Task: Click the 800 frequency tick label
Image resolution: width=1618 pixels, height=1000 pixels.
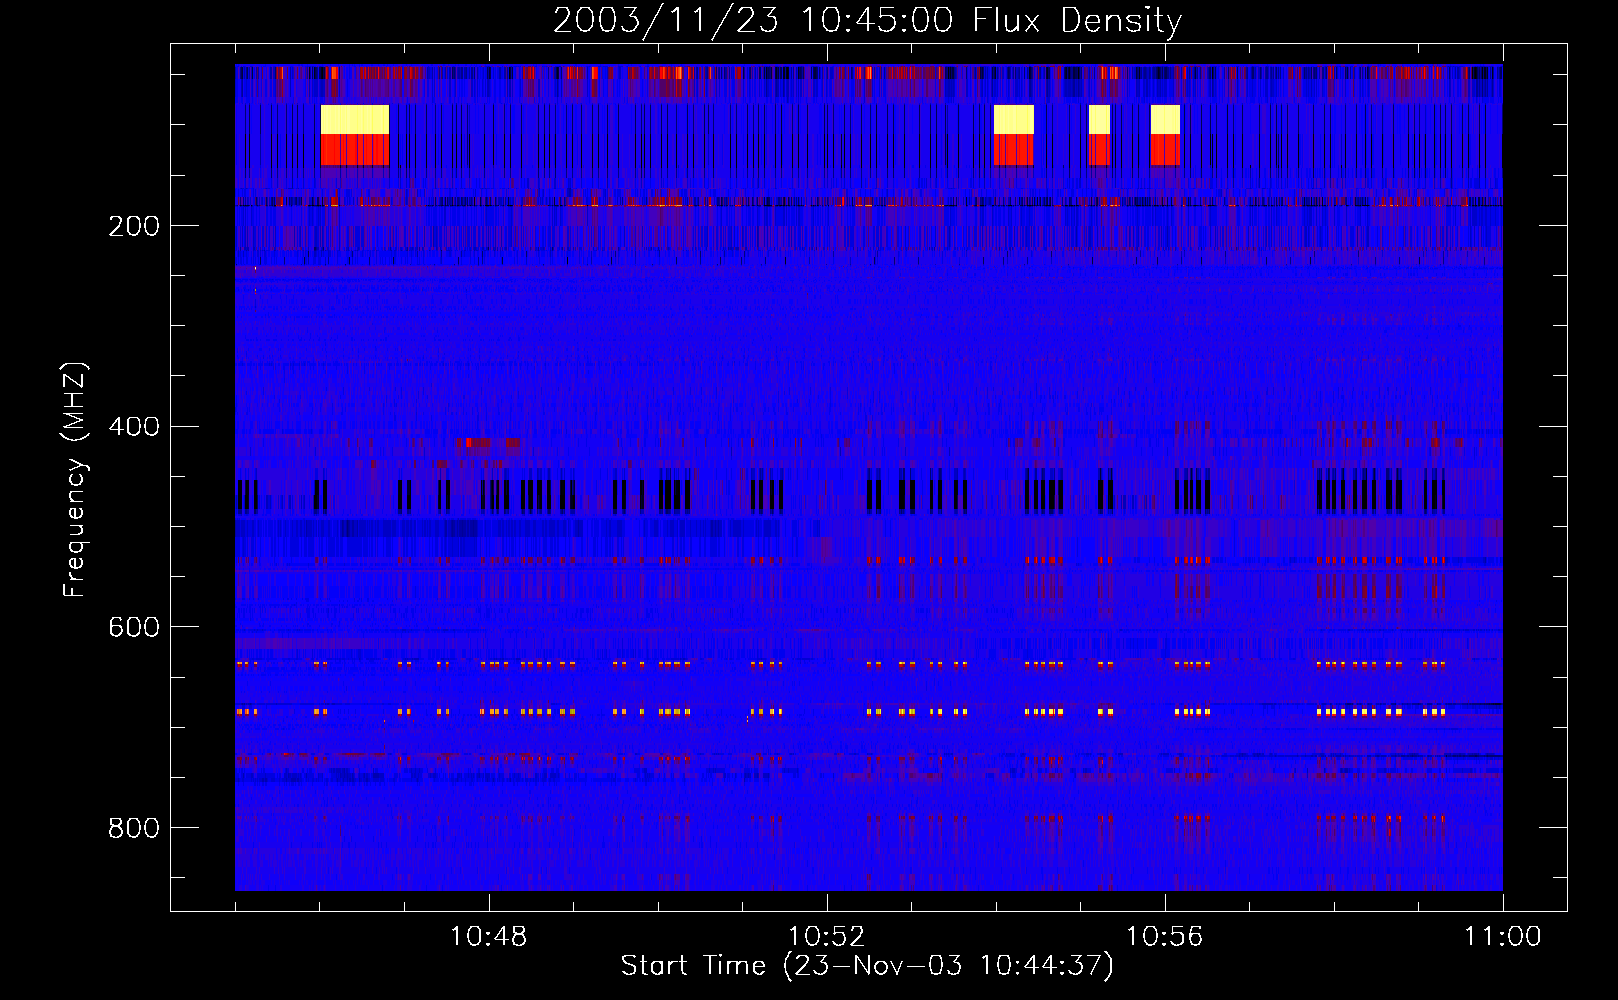Action: [134, 828]
